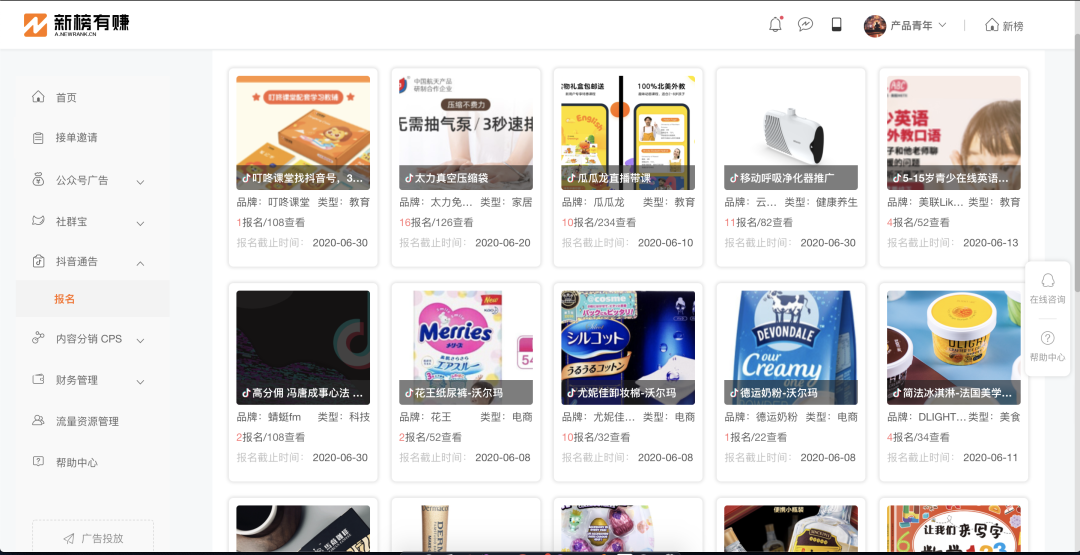Click the 首页 house icon
Image resolution: width=1080 pixels, height=555 pixels.
click(39, 96)
